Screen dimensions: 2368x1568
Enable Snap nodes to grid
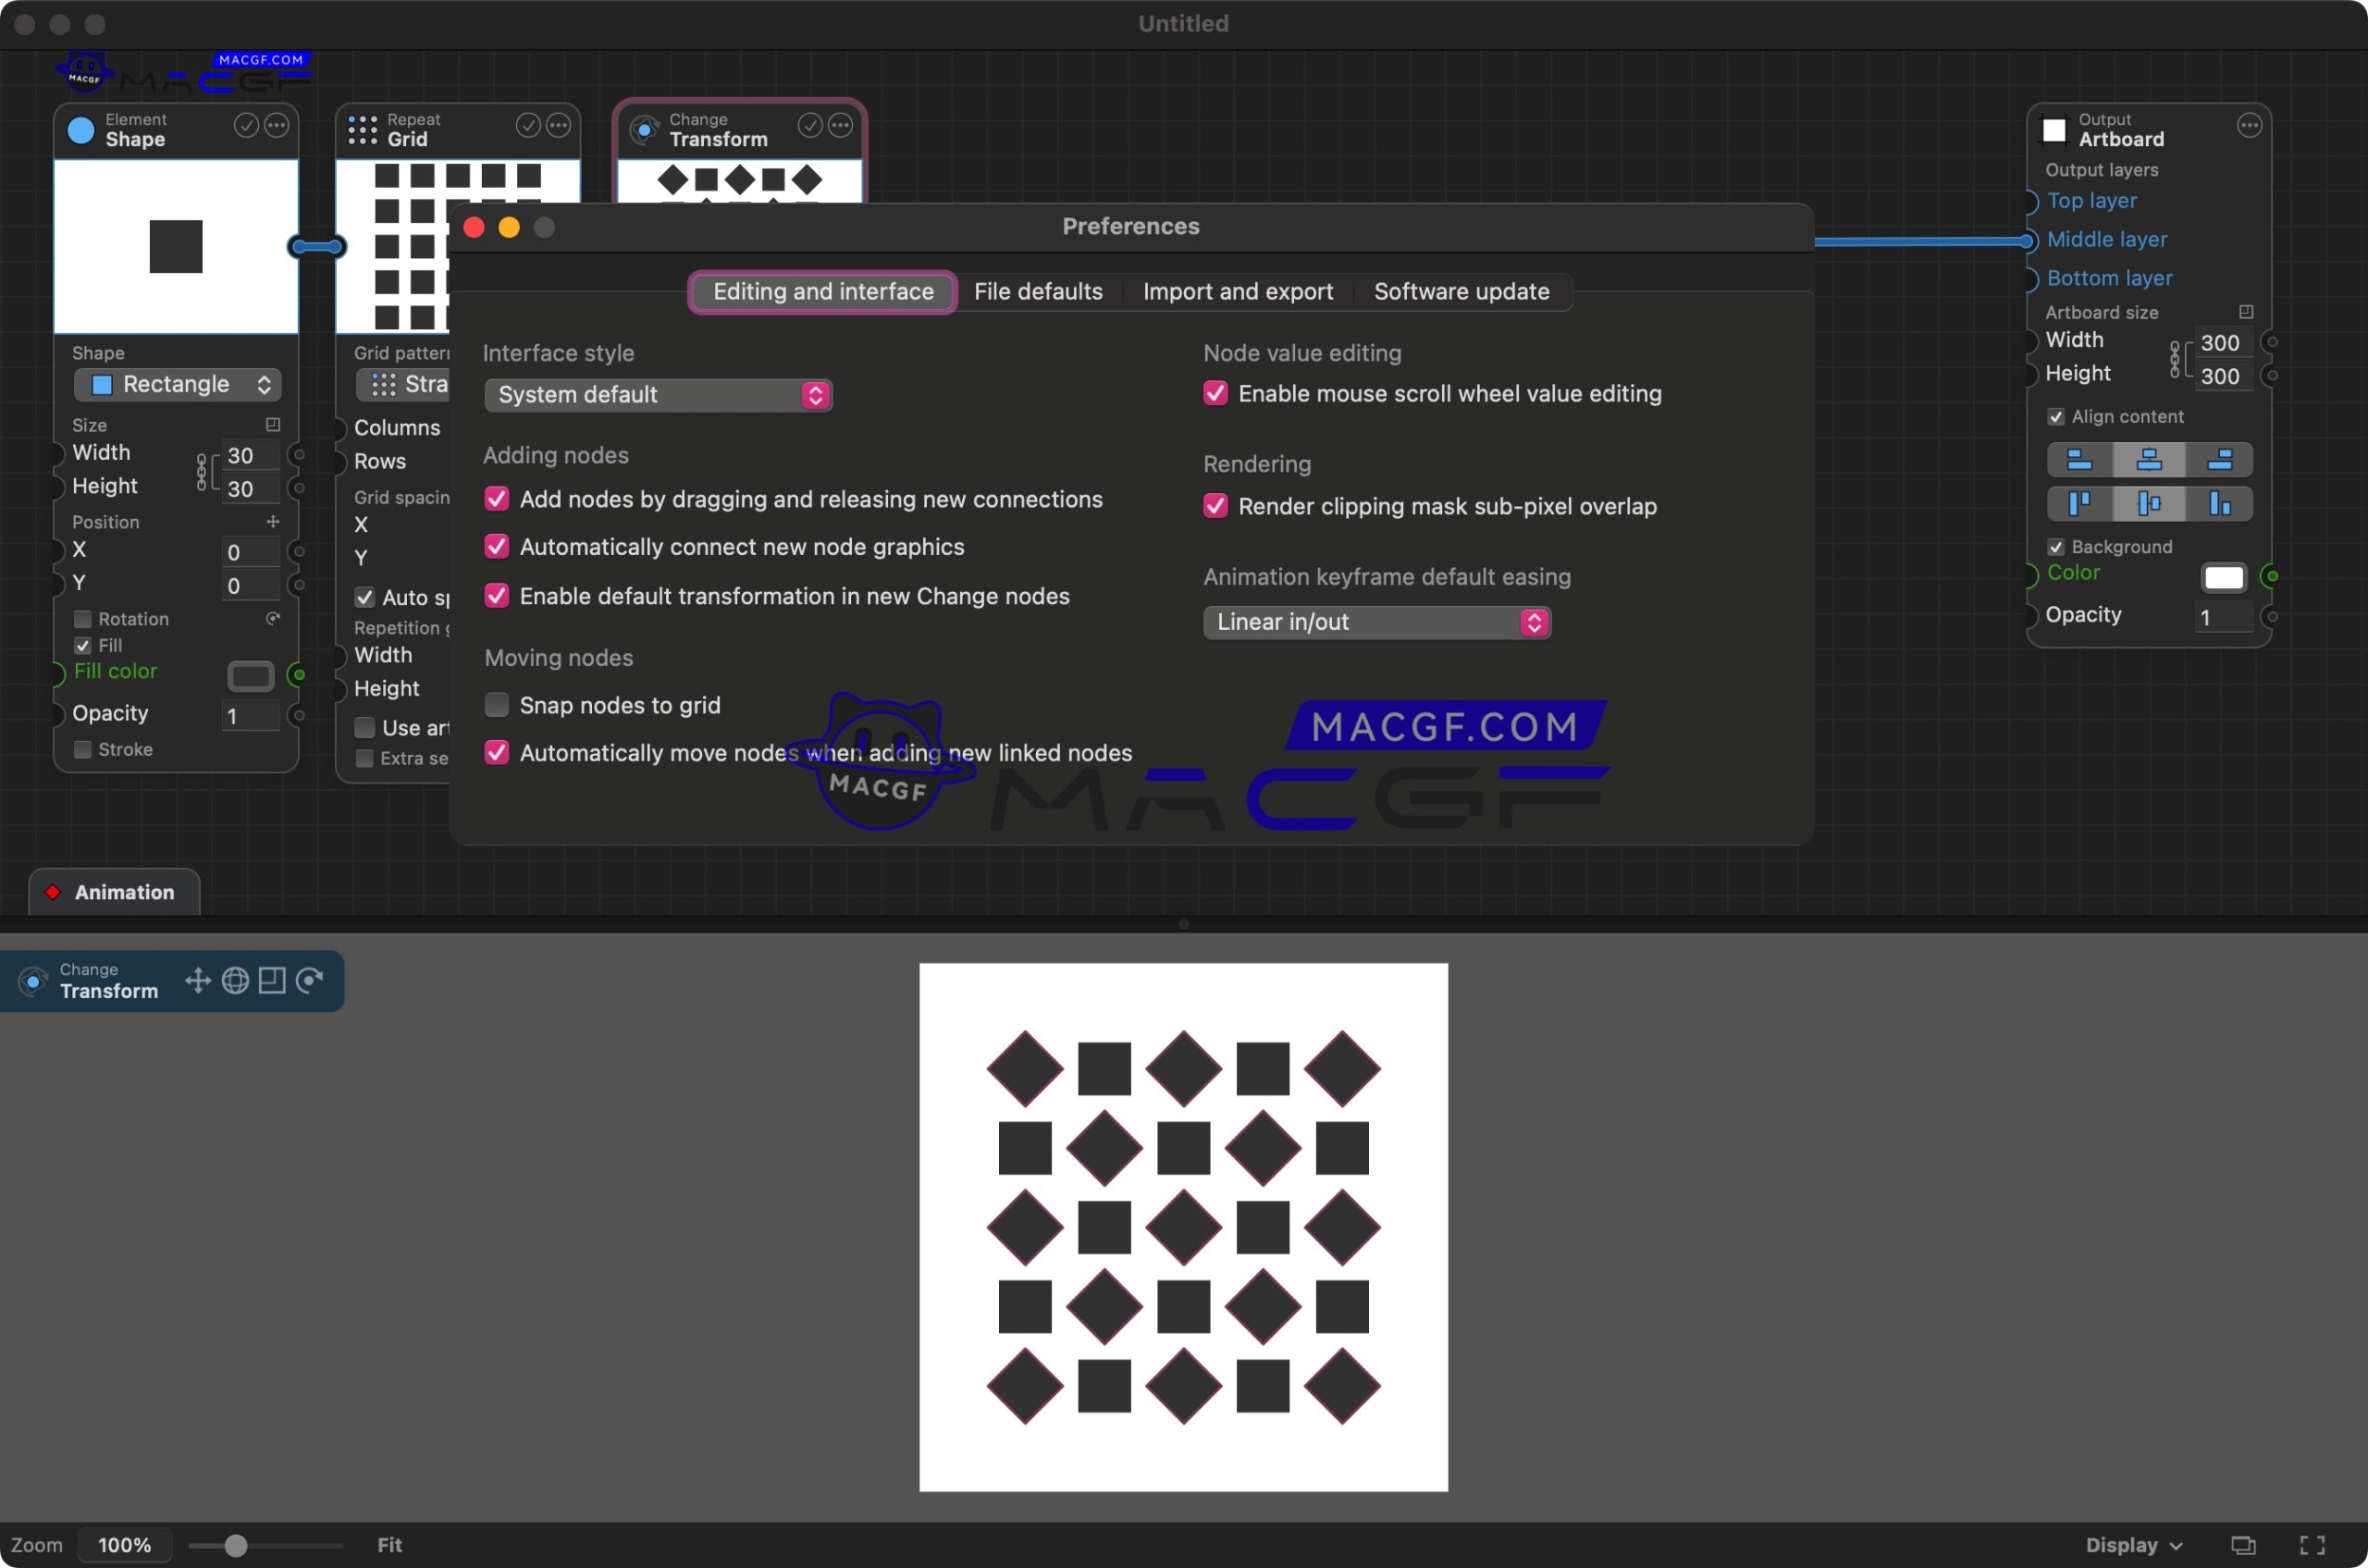[496, 704]
